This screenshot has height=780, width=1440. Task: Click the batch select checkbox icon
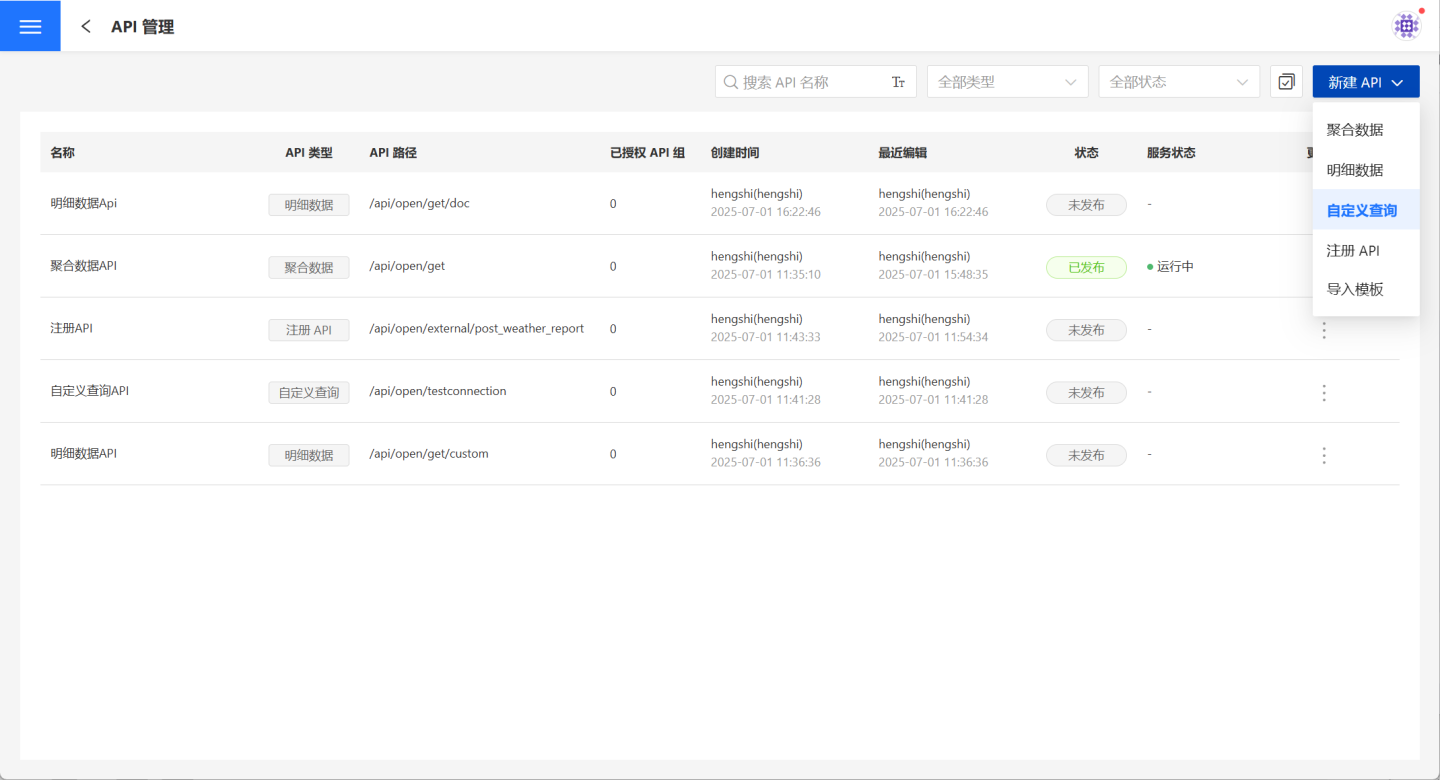point(1286,82)
